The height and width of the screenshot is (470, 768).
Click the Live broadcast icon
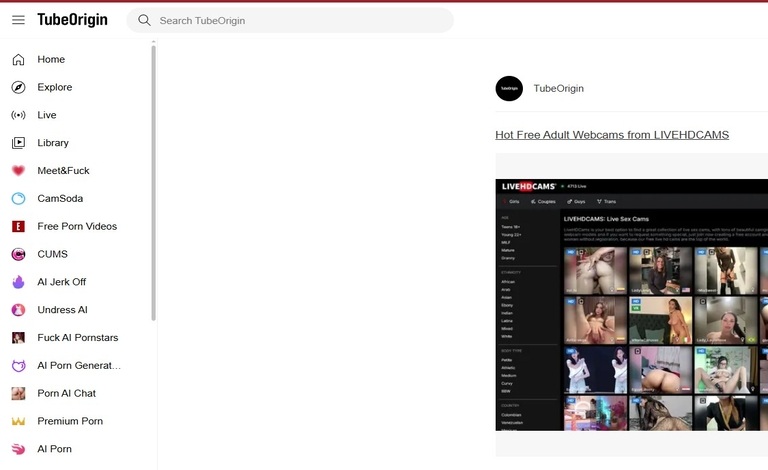coord(18,115)
